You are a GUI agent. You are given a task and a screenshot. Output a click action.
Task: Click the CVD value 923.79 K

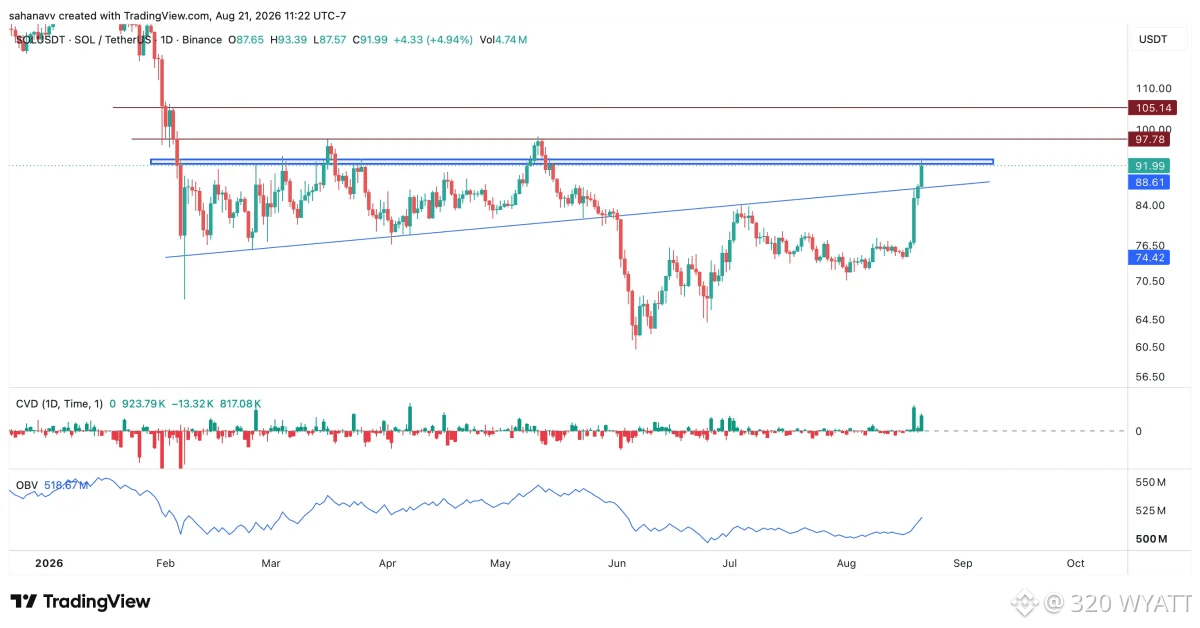point(145,404)
